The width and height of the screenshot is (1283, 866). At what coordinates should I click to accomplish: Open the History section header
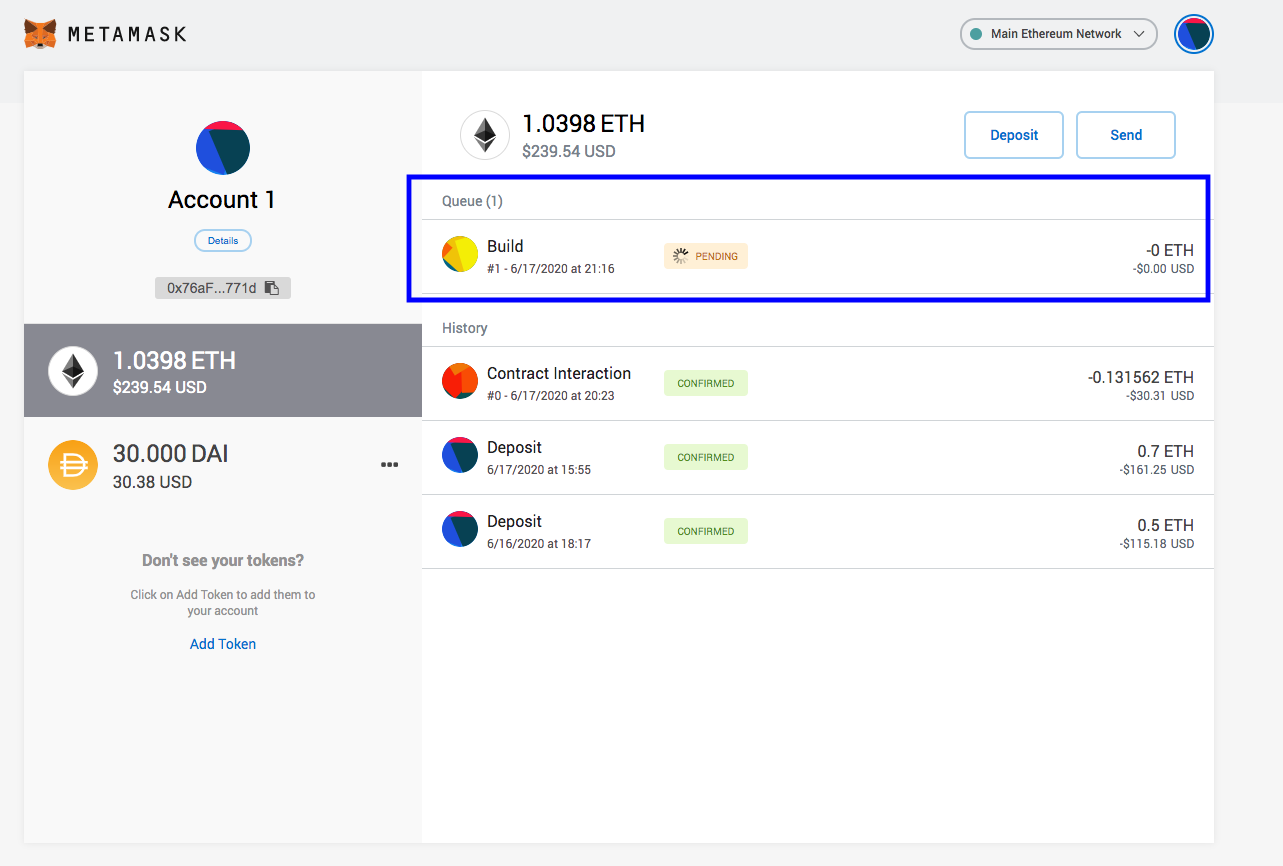pyautogui.click(x=465, y=328)
